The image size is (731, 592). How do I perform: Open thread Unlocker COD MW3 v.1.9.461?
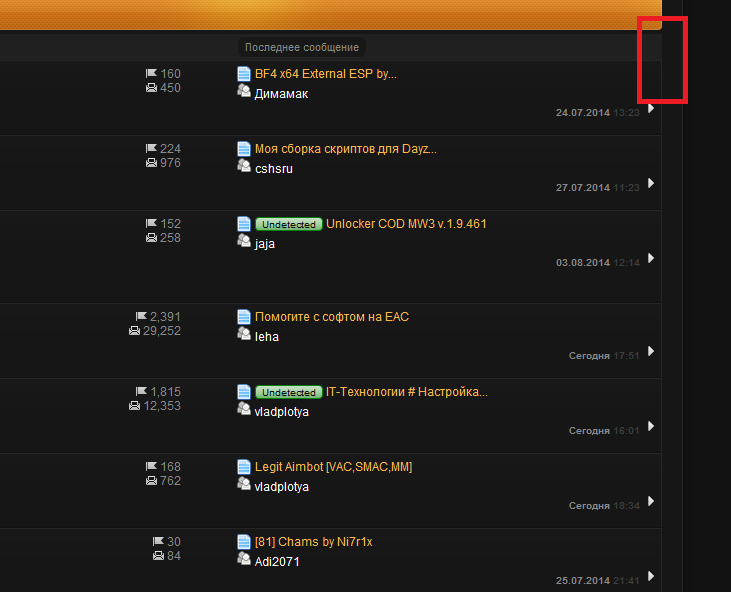click(406, 224)
